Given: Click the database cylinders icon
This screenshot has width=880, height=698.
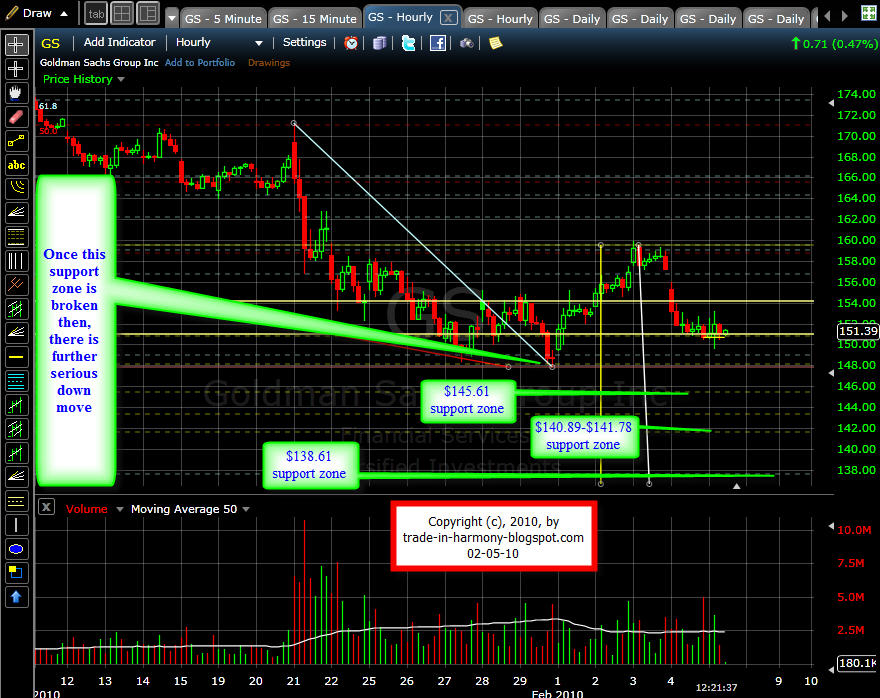Looking at the screenshot, I should coord(379,43).
